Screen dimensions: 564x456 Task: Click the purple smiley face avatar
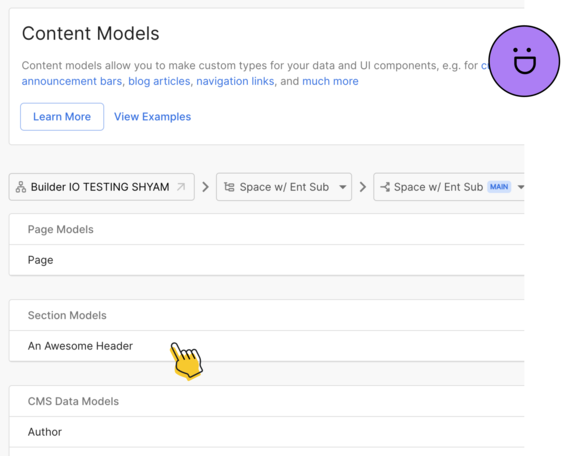point(524,61)
